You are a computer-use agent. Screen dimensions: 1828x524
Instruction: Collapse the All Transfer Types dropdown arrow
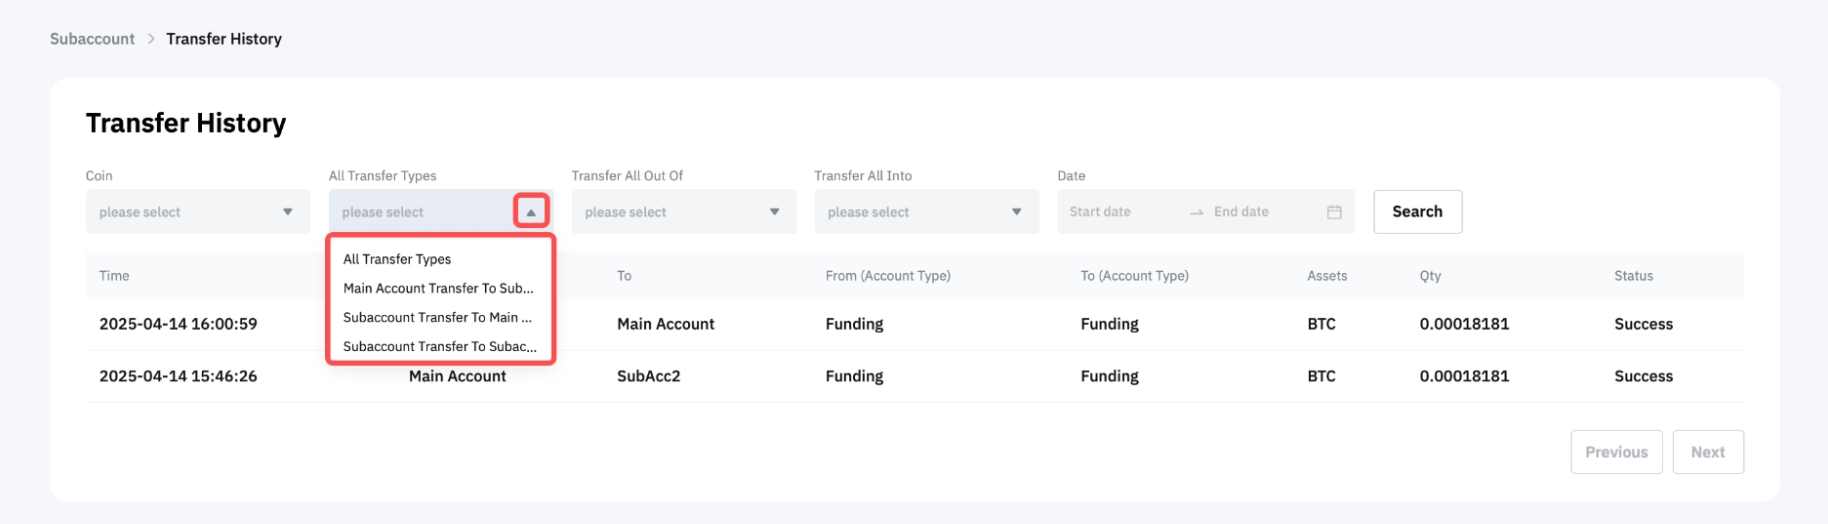tap(531, 212)
